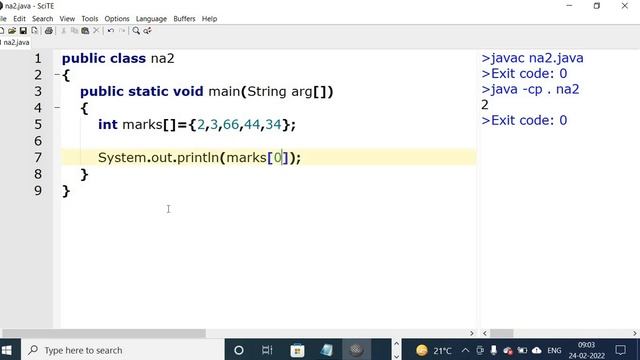This screenshot has width=640, height=360.
Task: Click line number 7 in the margin
Action: click(x=38, y=158)
